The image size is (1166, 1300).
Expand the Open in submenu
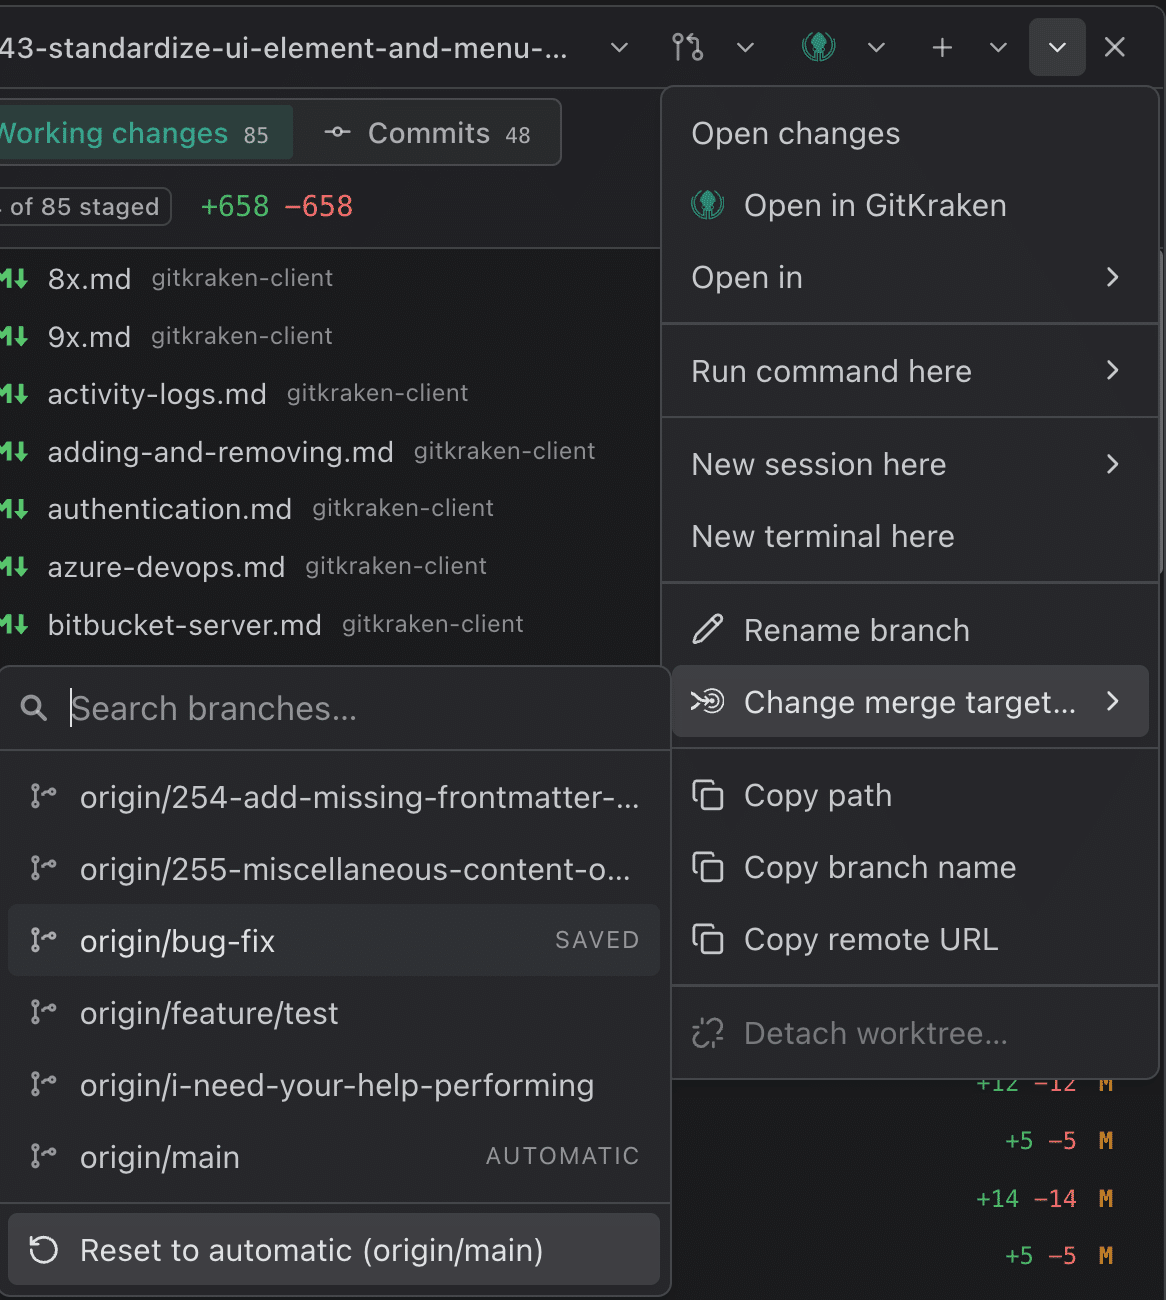tap(910, 277)
